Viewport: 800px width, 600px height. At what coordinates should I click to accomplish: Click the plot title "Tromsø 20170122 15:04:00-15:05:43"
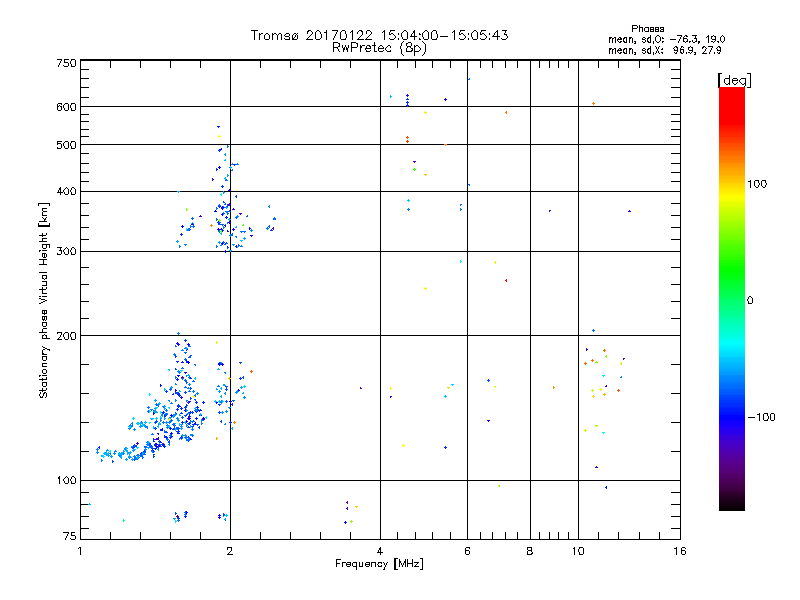(x=379, y=35)
